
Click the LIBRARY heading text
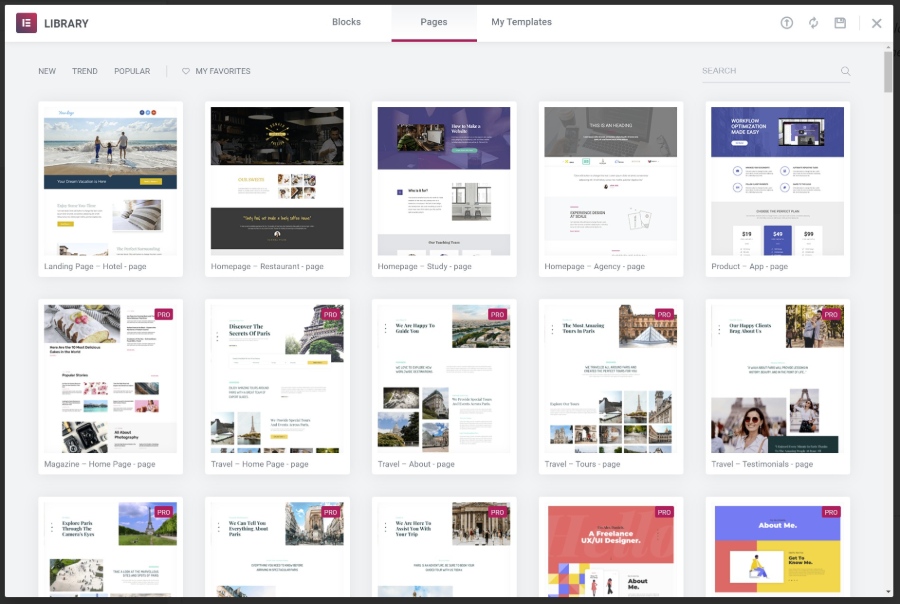coord(67,24)
